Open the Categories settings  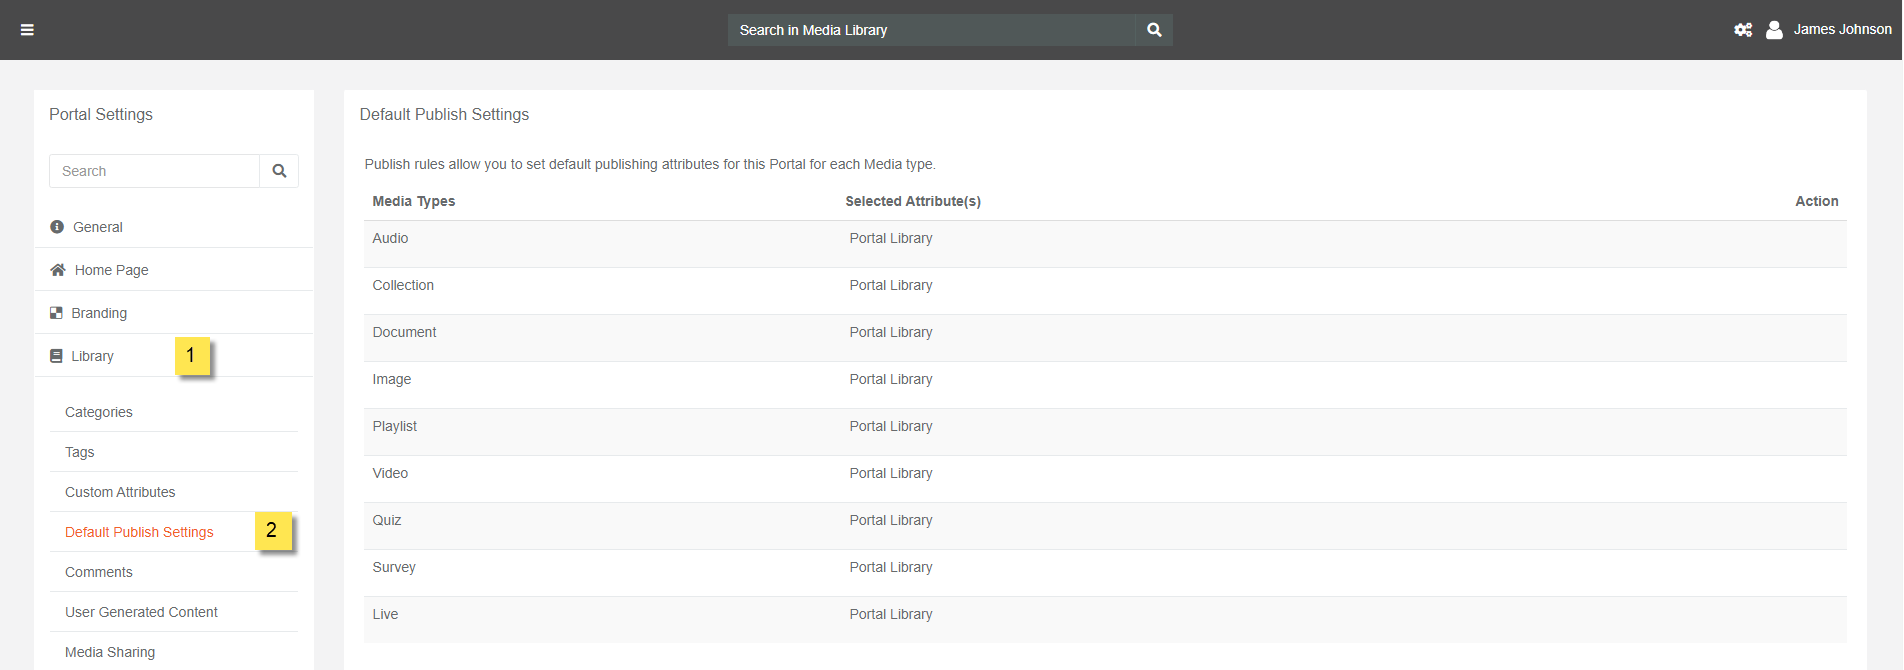pos(99,412)
